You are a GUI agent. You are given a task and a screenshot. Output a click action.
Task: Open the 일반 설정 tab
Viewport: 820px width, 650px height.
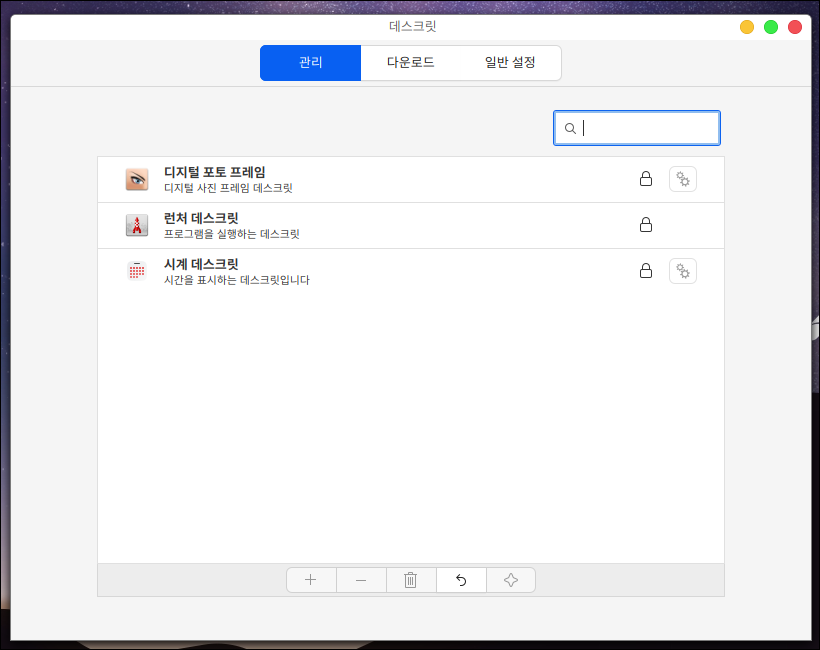tap(510, 62)
